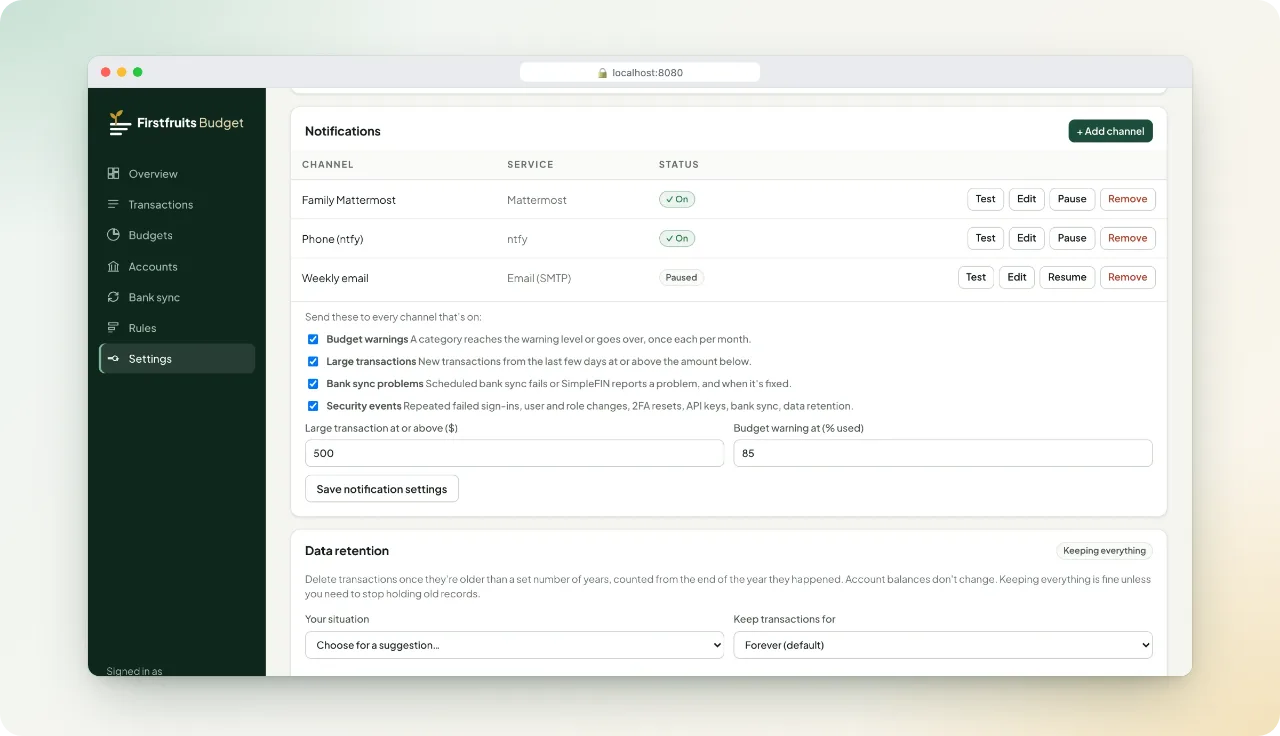Click the Weekly email channel name
1280x736 pixels.
[x=335, y=278]
